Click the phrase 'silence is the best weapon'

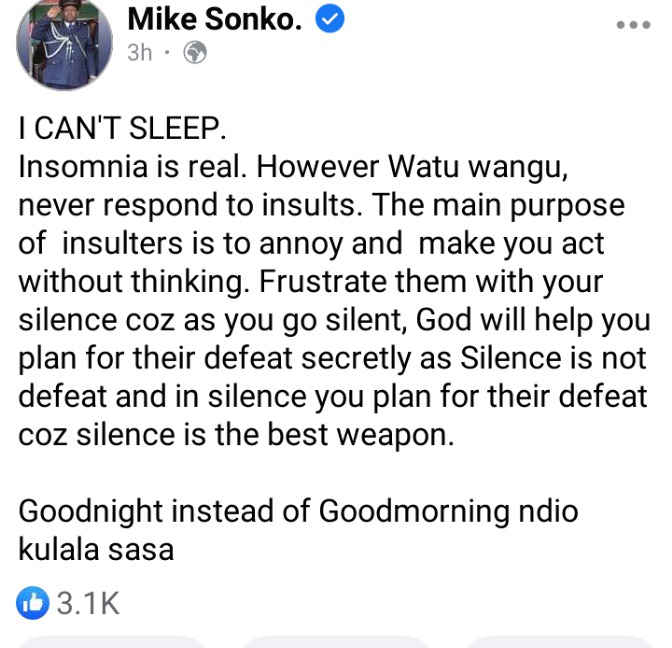pos(264,435)
